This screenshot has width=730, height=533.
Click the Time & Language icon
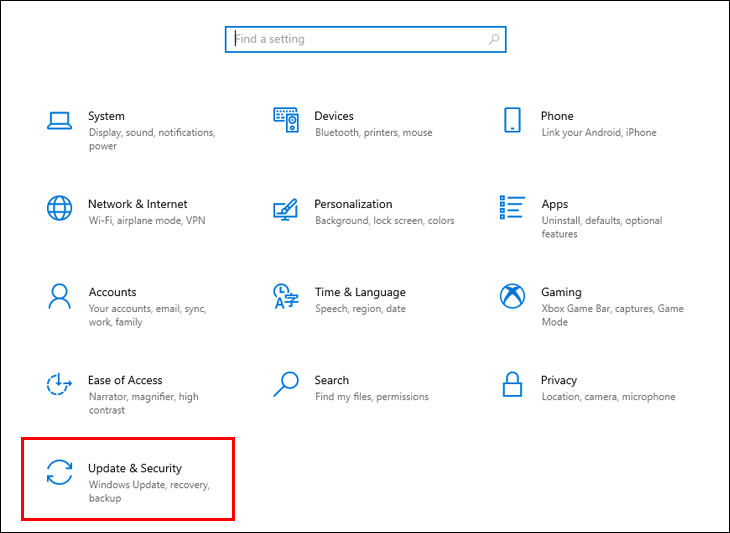(286, 296)
